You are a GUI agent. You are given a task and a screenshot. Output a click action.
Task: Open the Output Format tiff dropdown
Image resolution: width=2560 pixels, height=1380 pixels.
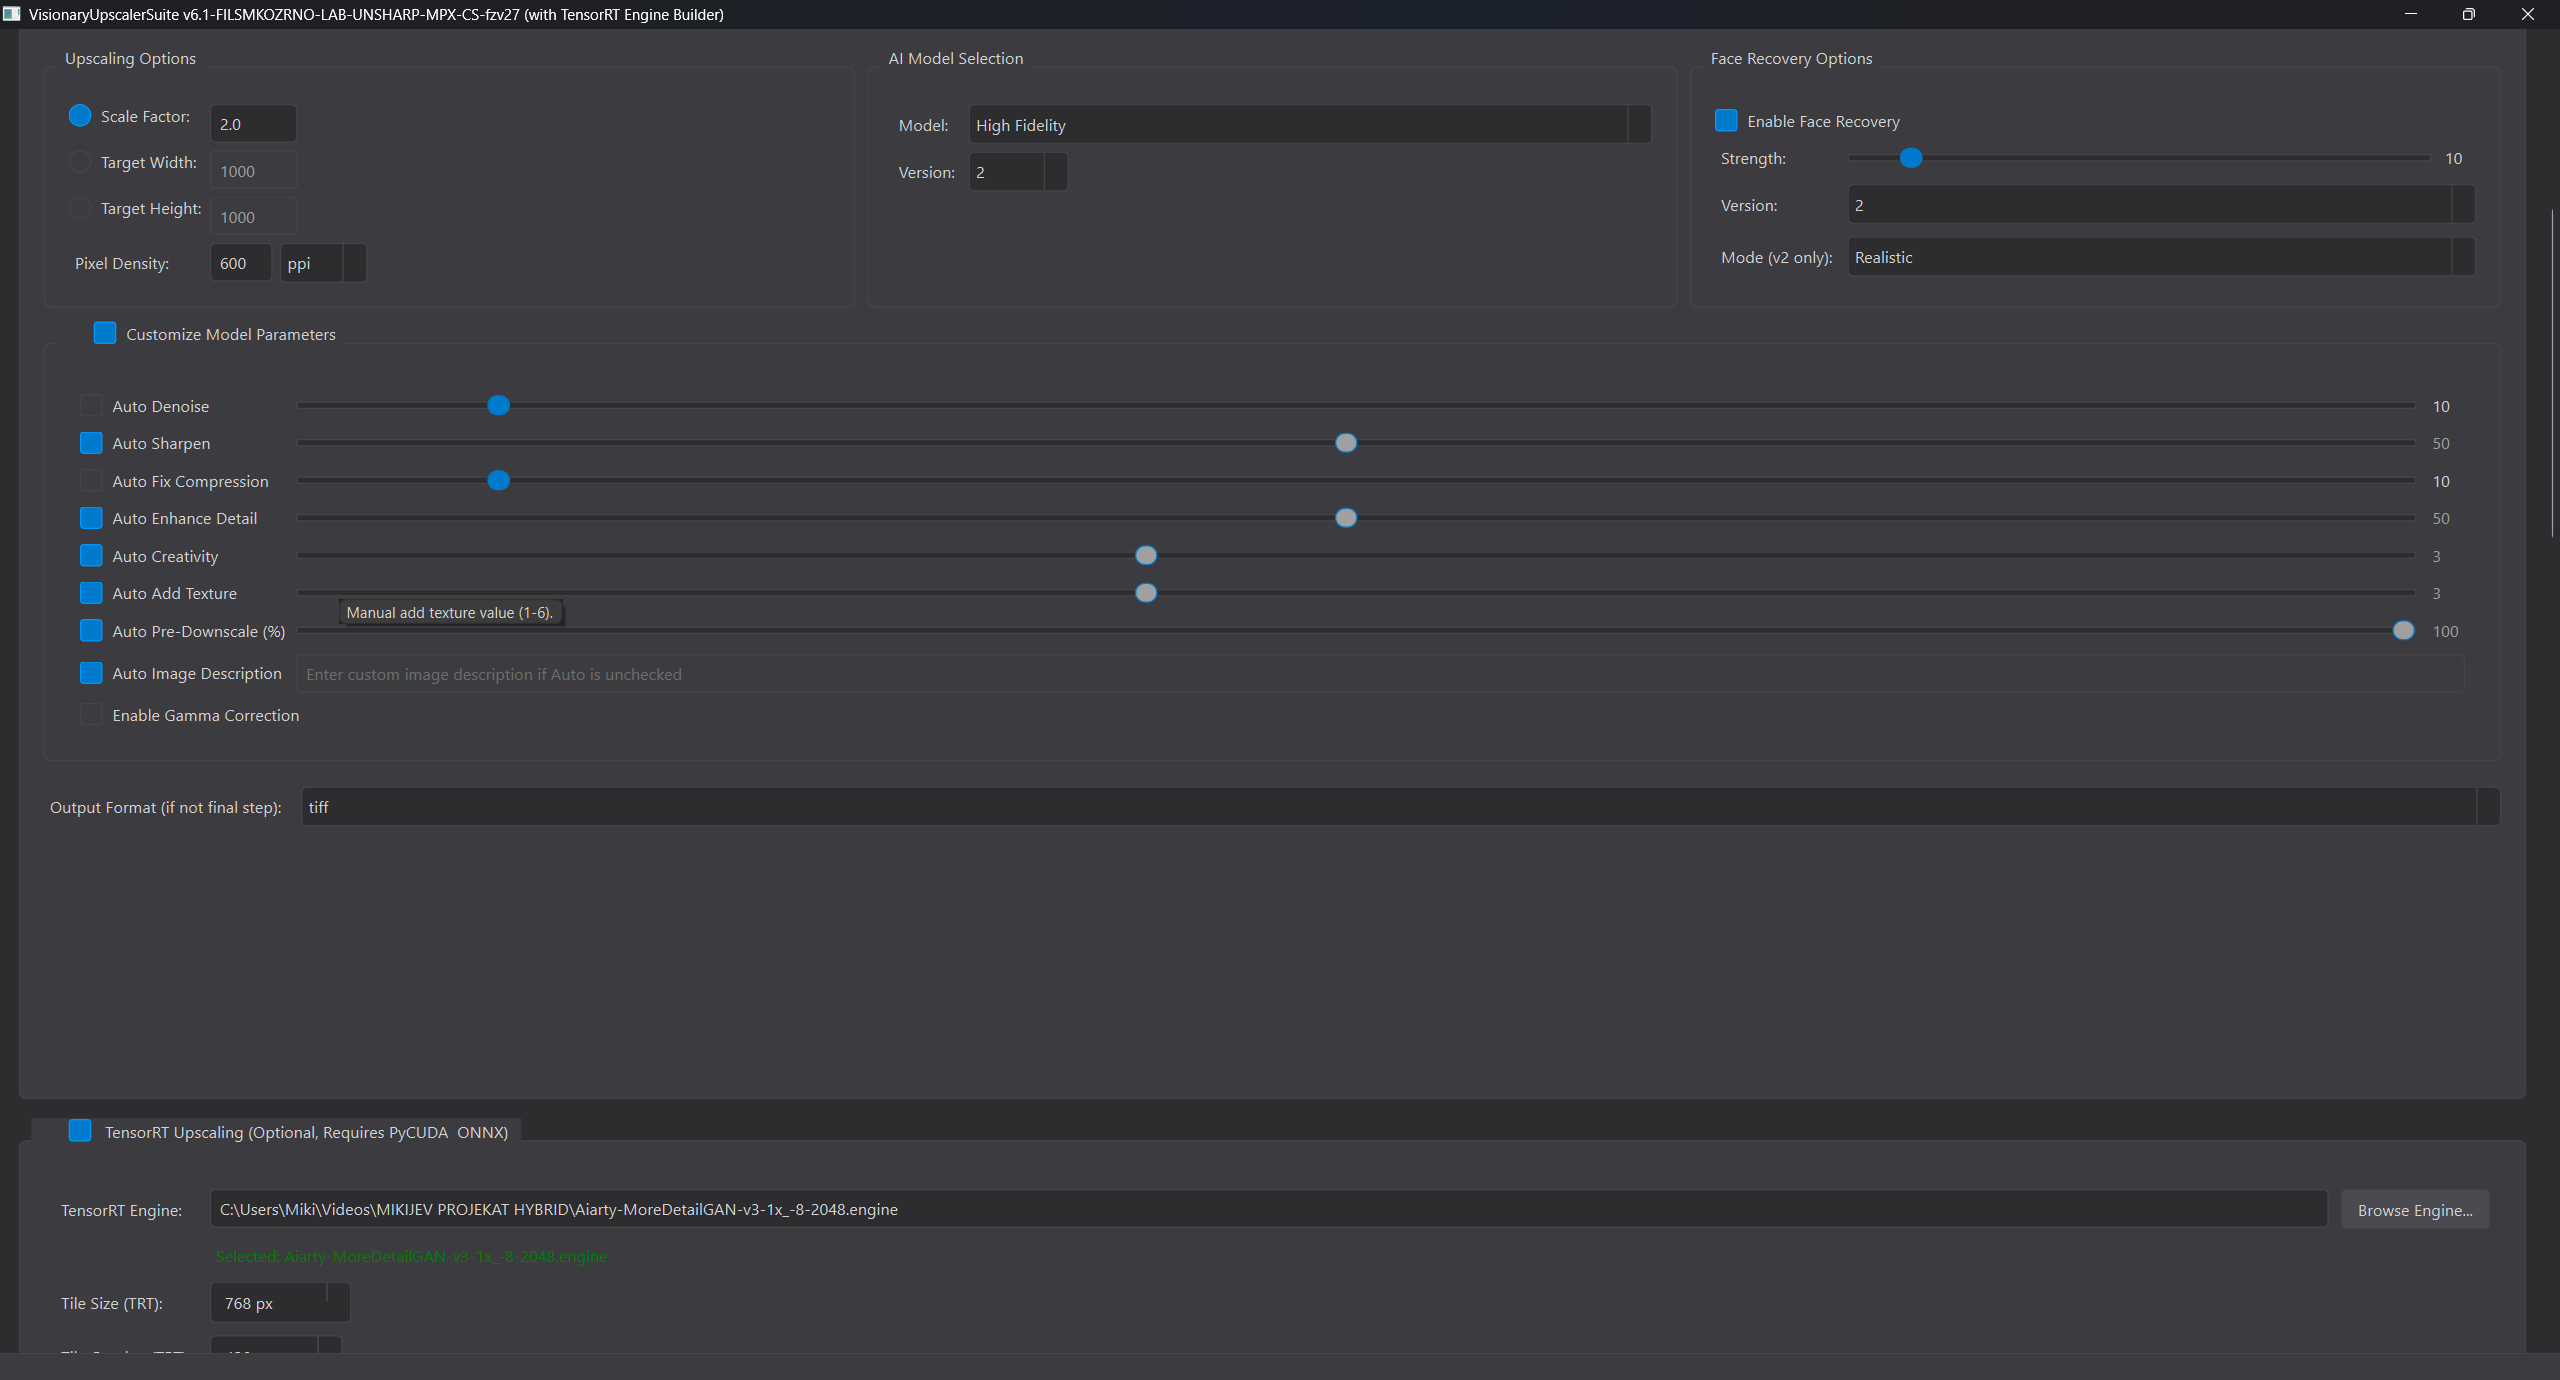point(1400,807)
